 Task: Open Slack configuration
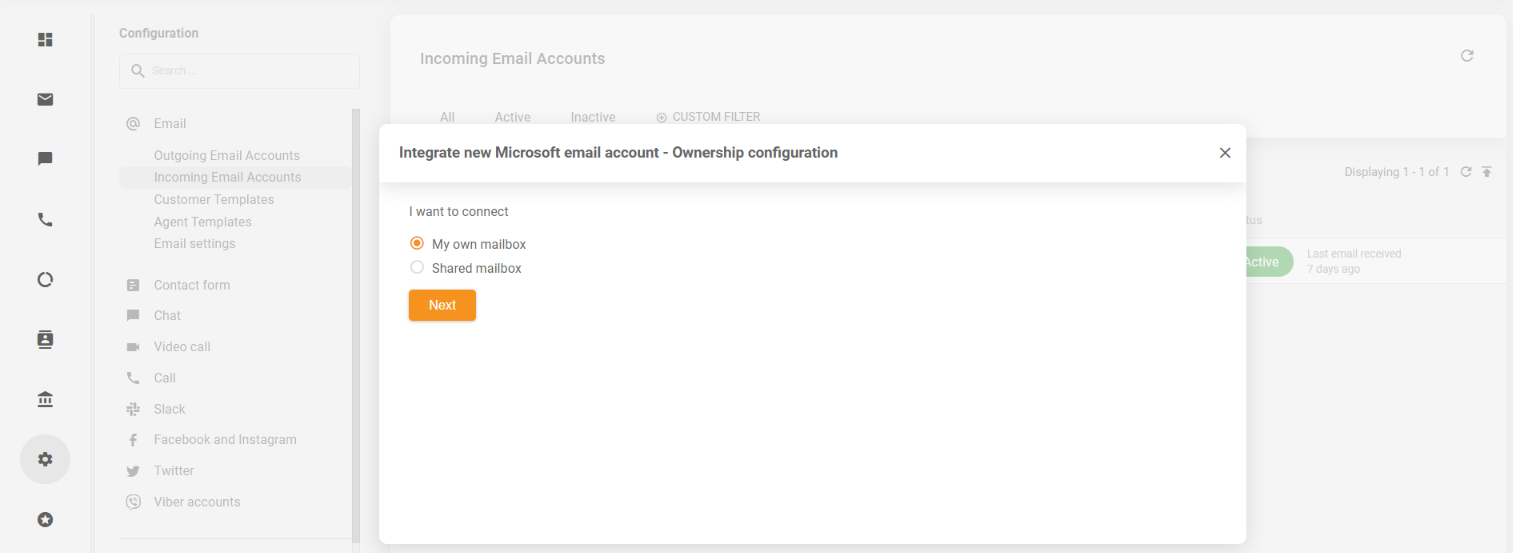pos(170,409)
